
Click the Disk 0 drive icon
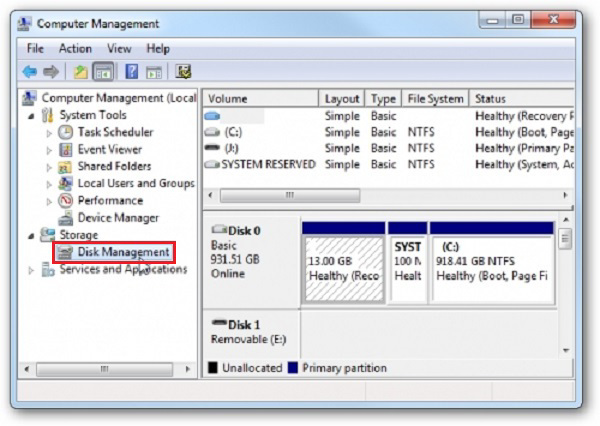click(217, 229)
